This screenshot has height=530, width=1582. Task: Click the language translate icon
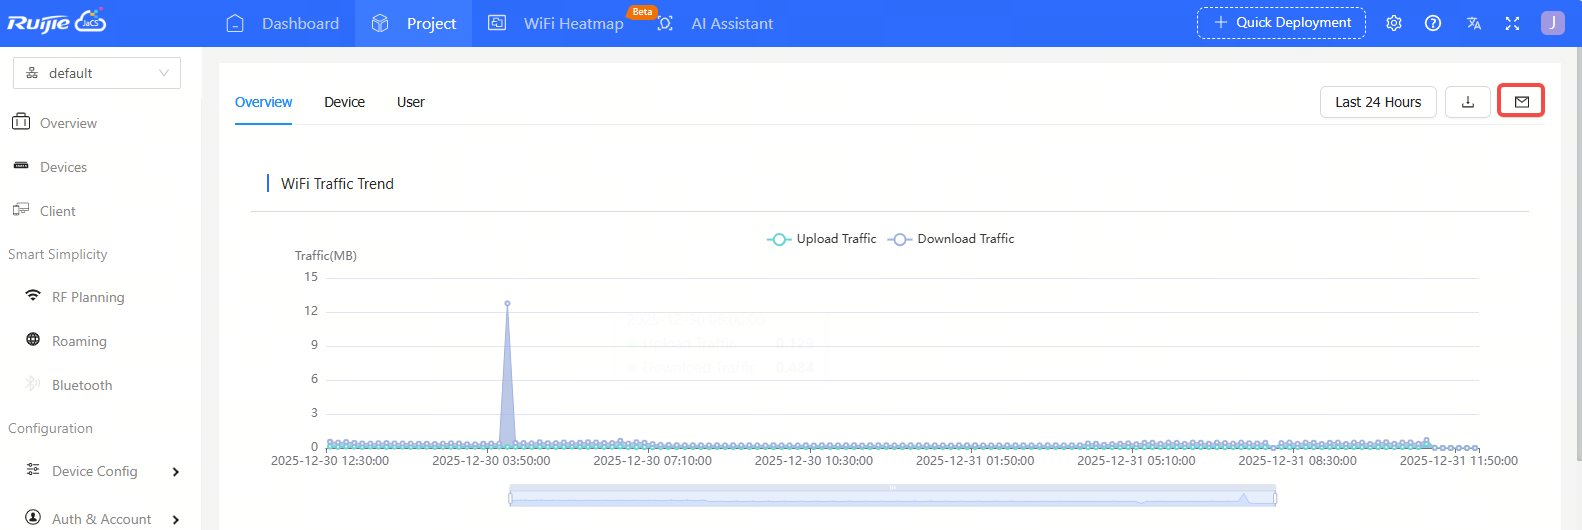coord(1473,23)
